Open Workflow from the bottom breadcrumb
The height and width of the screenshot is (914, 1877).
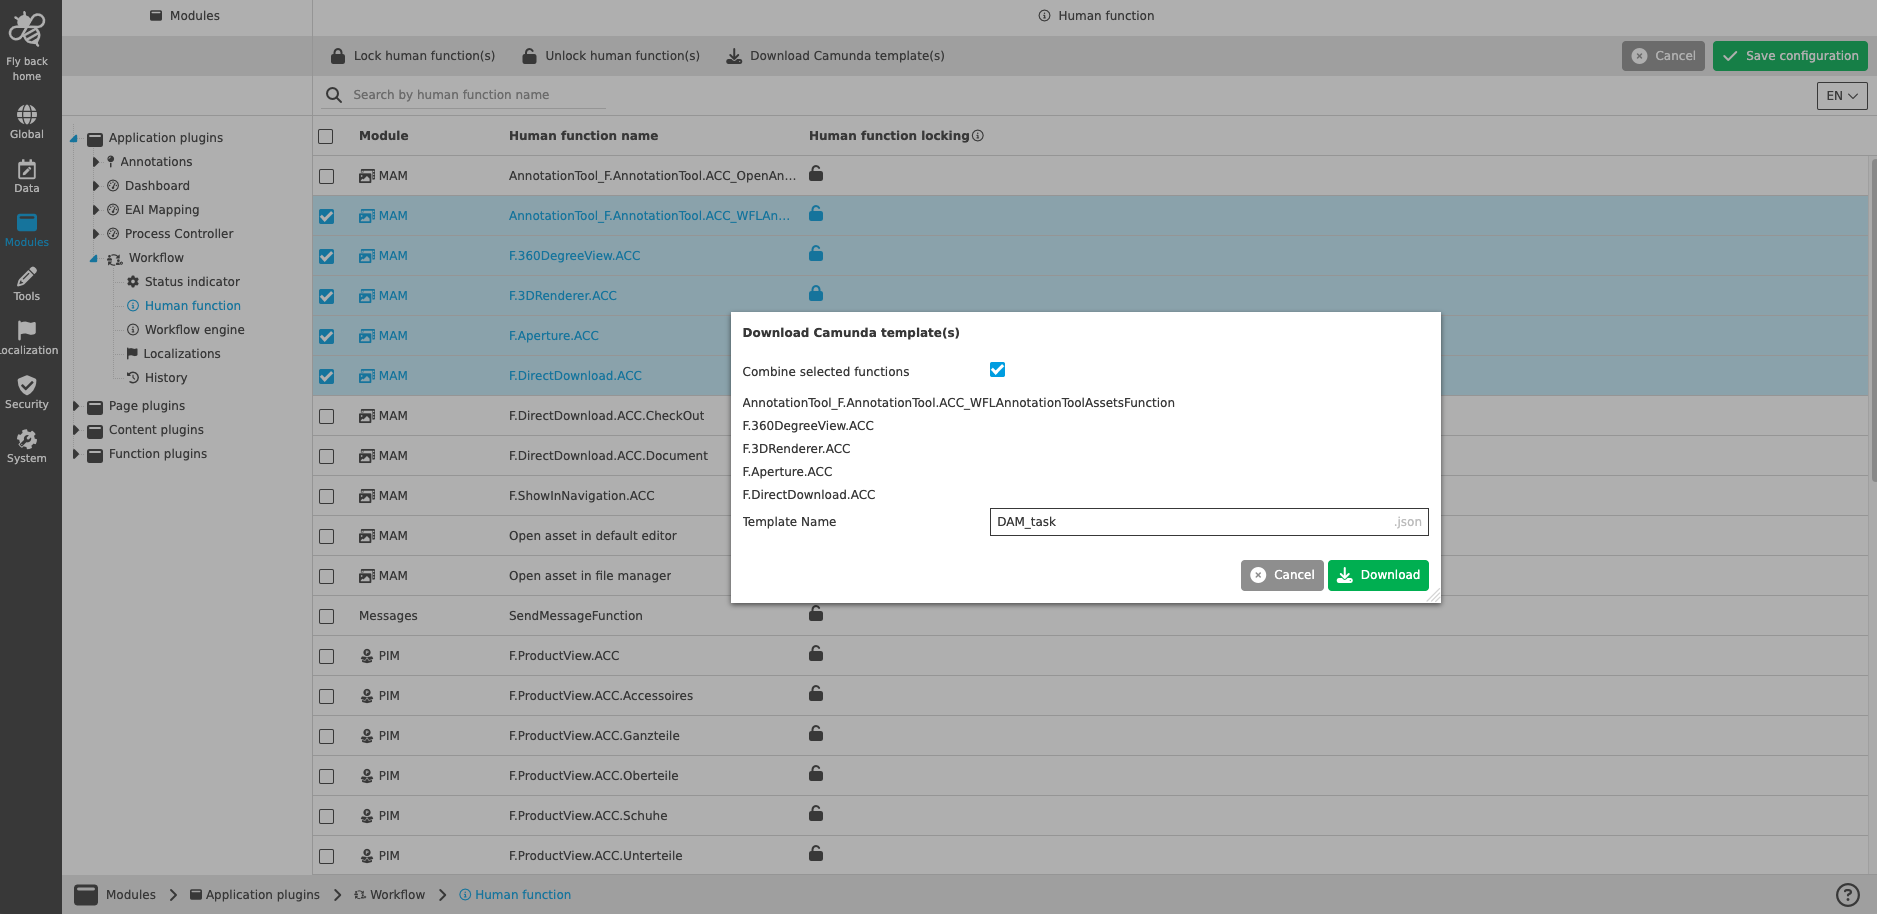[397, 894]
